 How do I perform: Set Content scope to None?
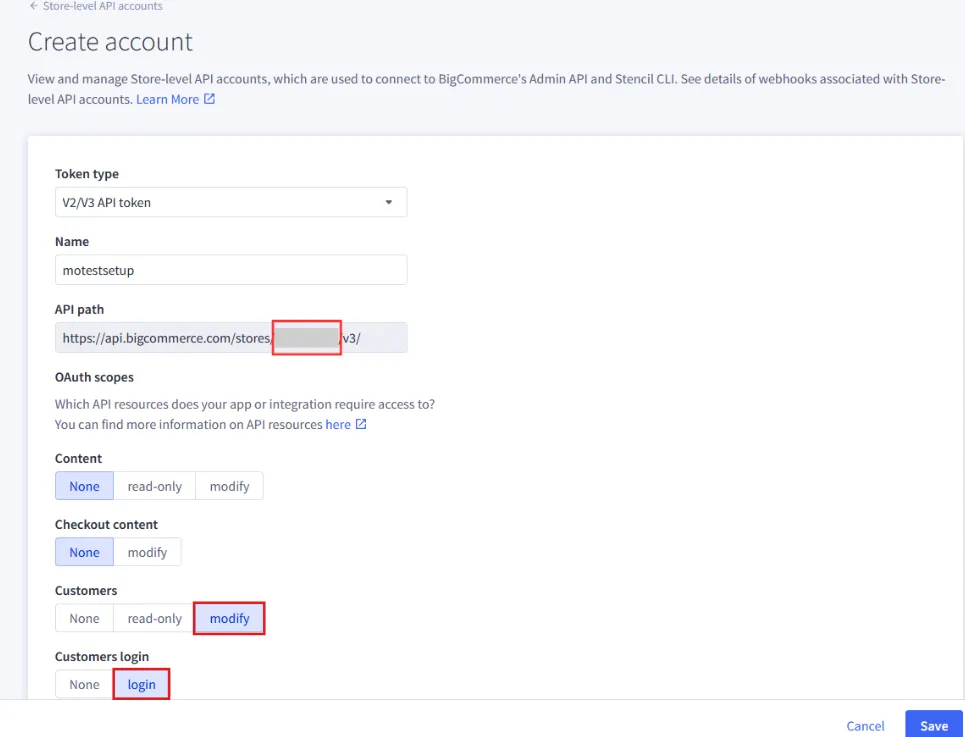[84, 486]
